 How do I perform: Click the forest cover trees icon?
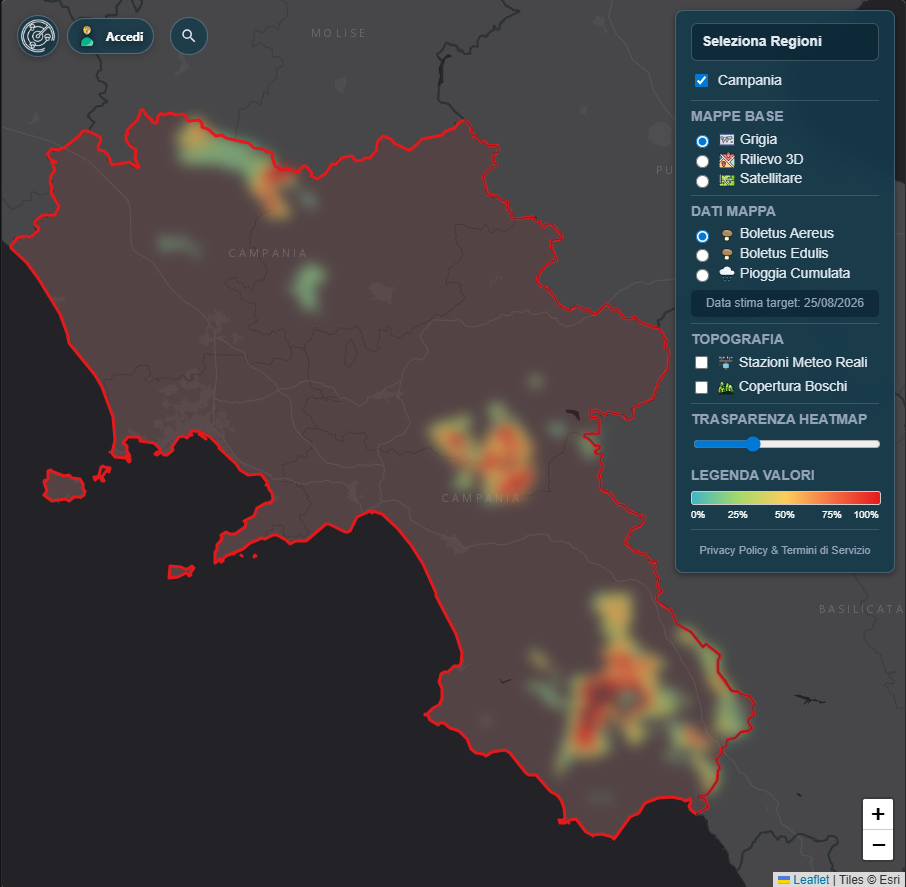coord(725,387)
